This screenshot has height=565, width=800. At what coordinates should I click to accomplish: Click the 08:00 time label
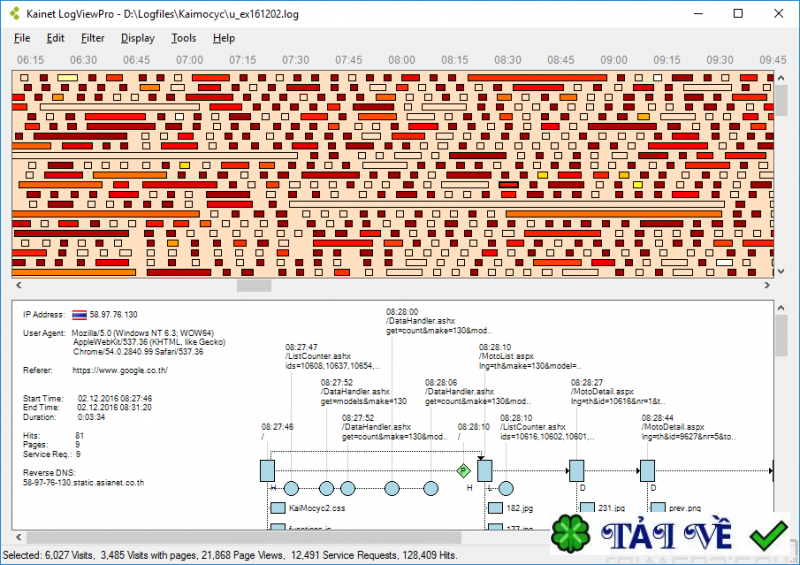click(x=402, y=60)
